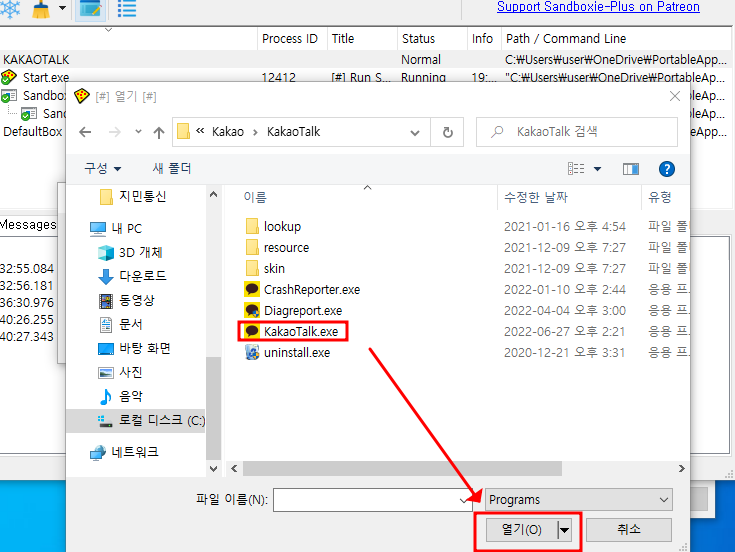This screenshot has width=735, height=552.
Task: Click 새 폴더 to create folder
Action: 172,168
